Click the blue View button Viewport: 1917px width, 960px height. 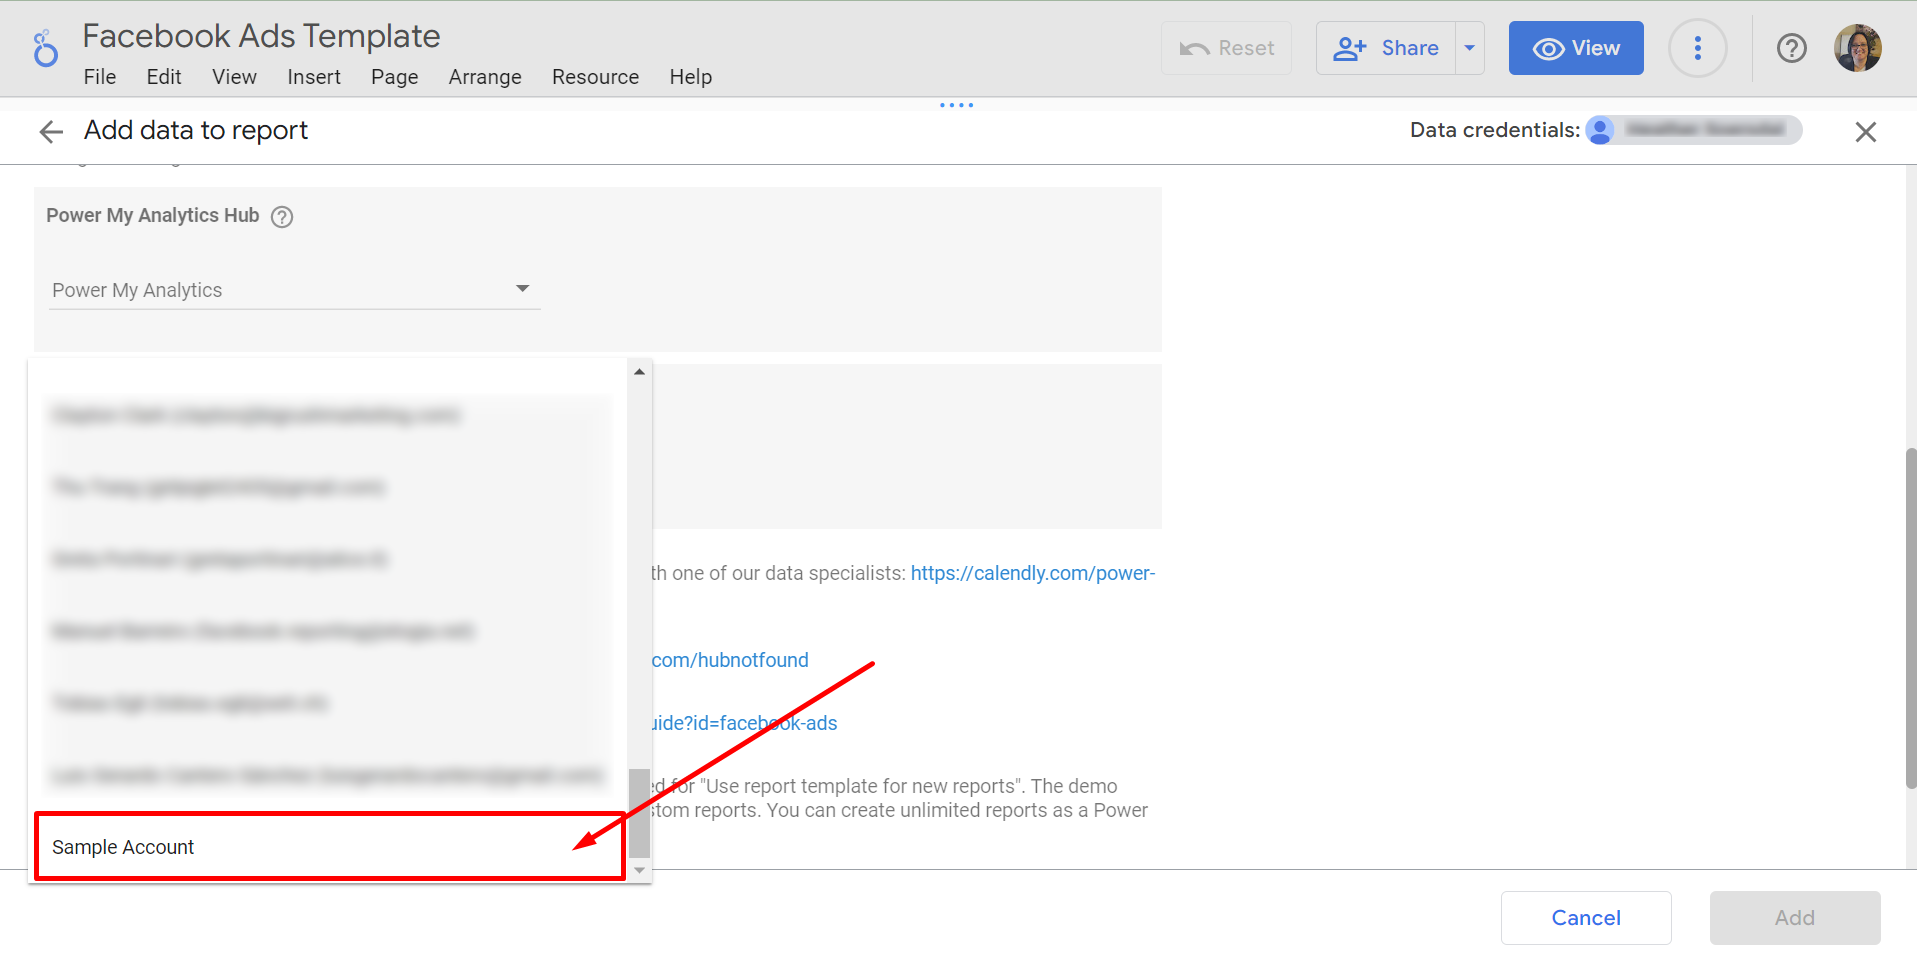tap(1575, 48)
